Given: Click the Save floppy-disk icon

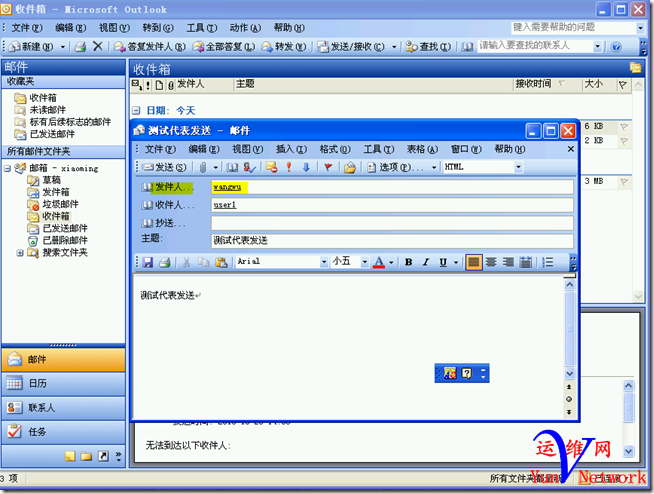Looking at the screenshot, I should [x=148, y=262].
